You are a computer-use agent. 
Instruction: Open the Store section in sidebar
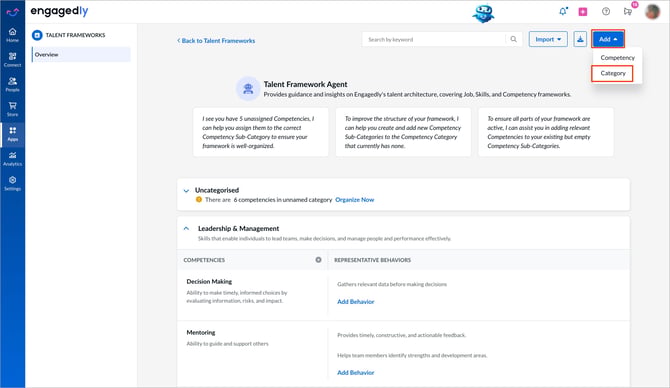pyautogui.click(x=12, y=109)
